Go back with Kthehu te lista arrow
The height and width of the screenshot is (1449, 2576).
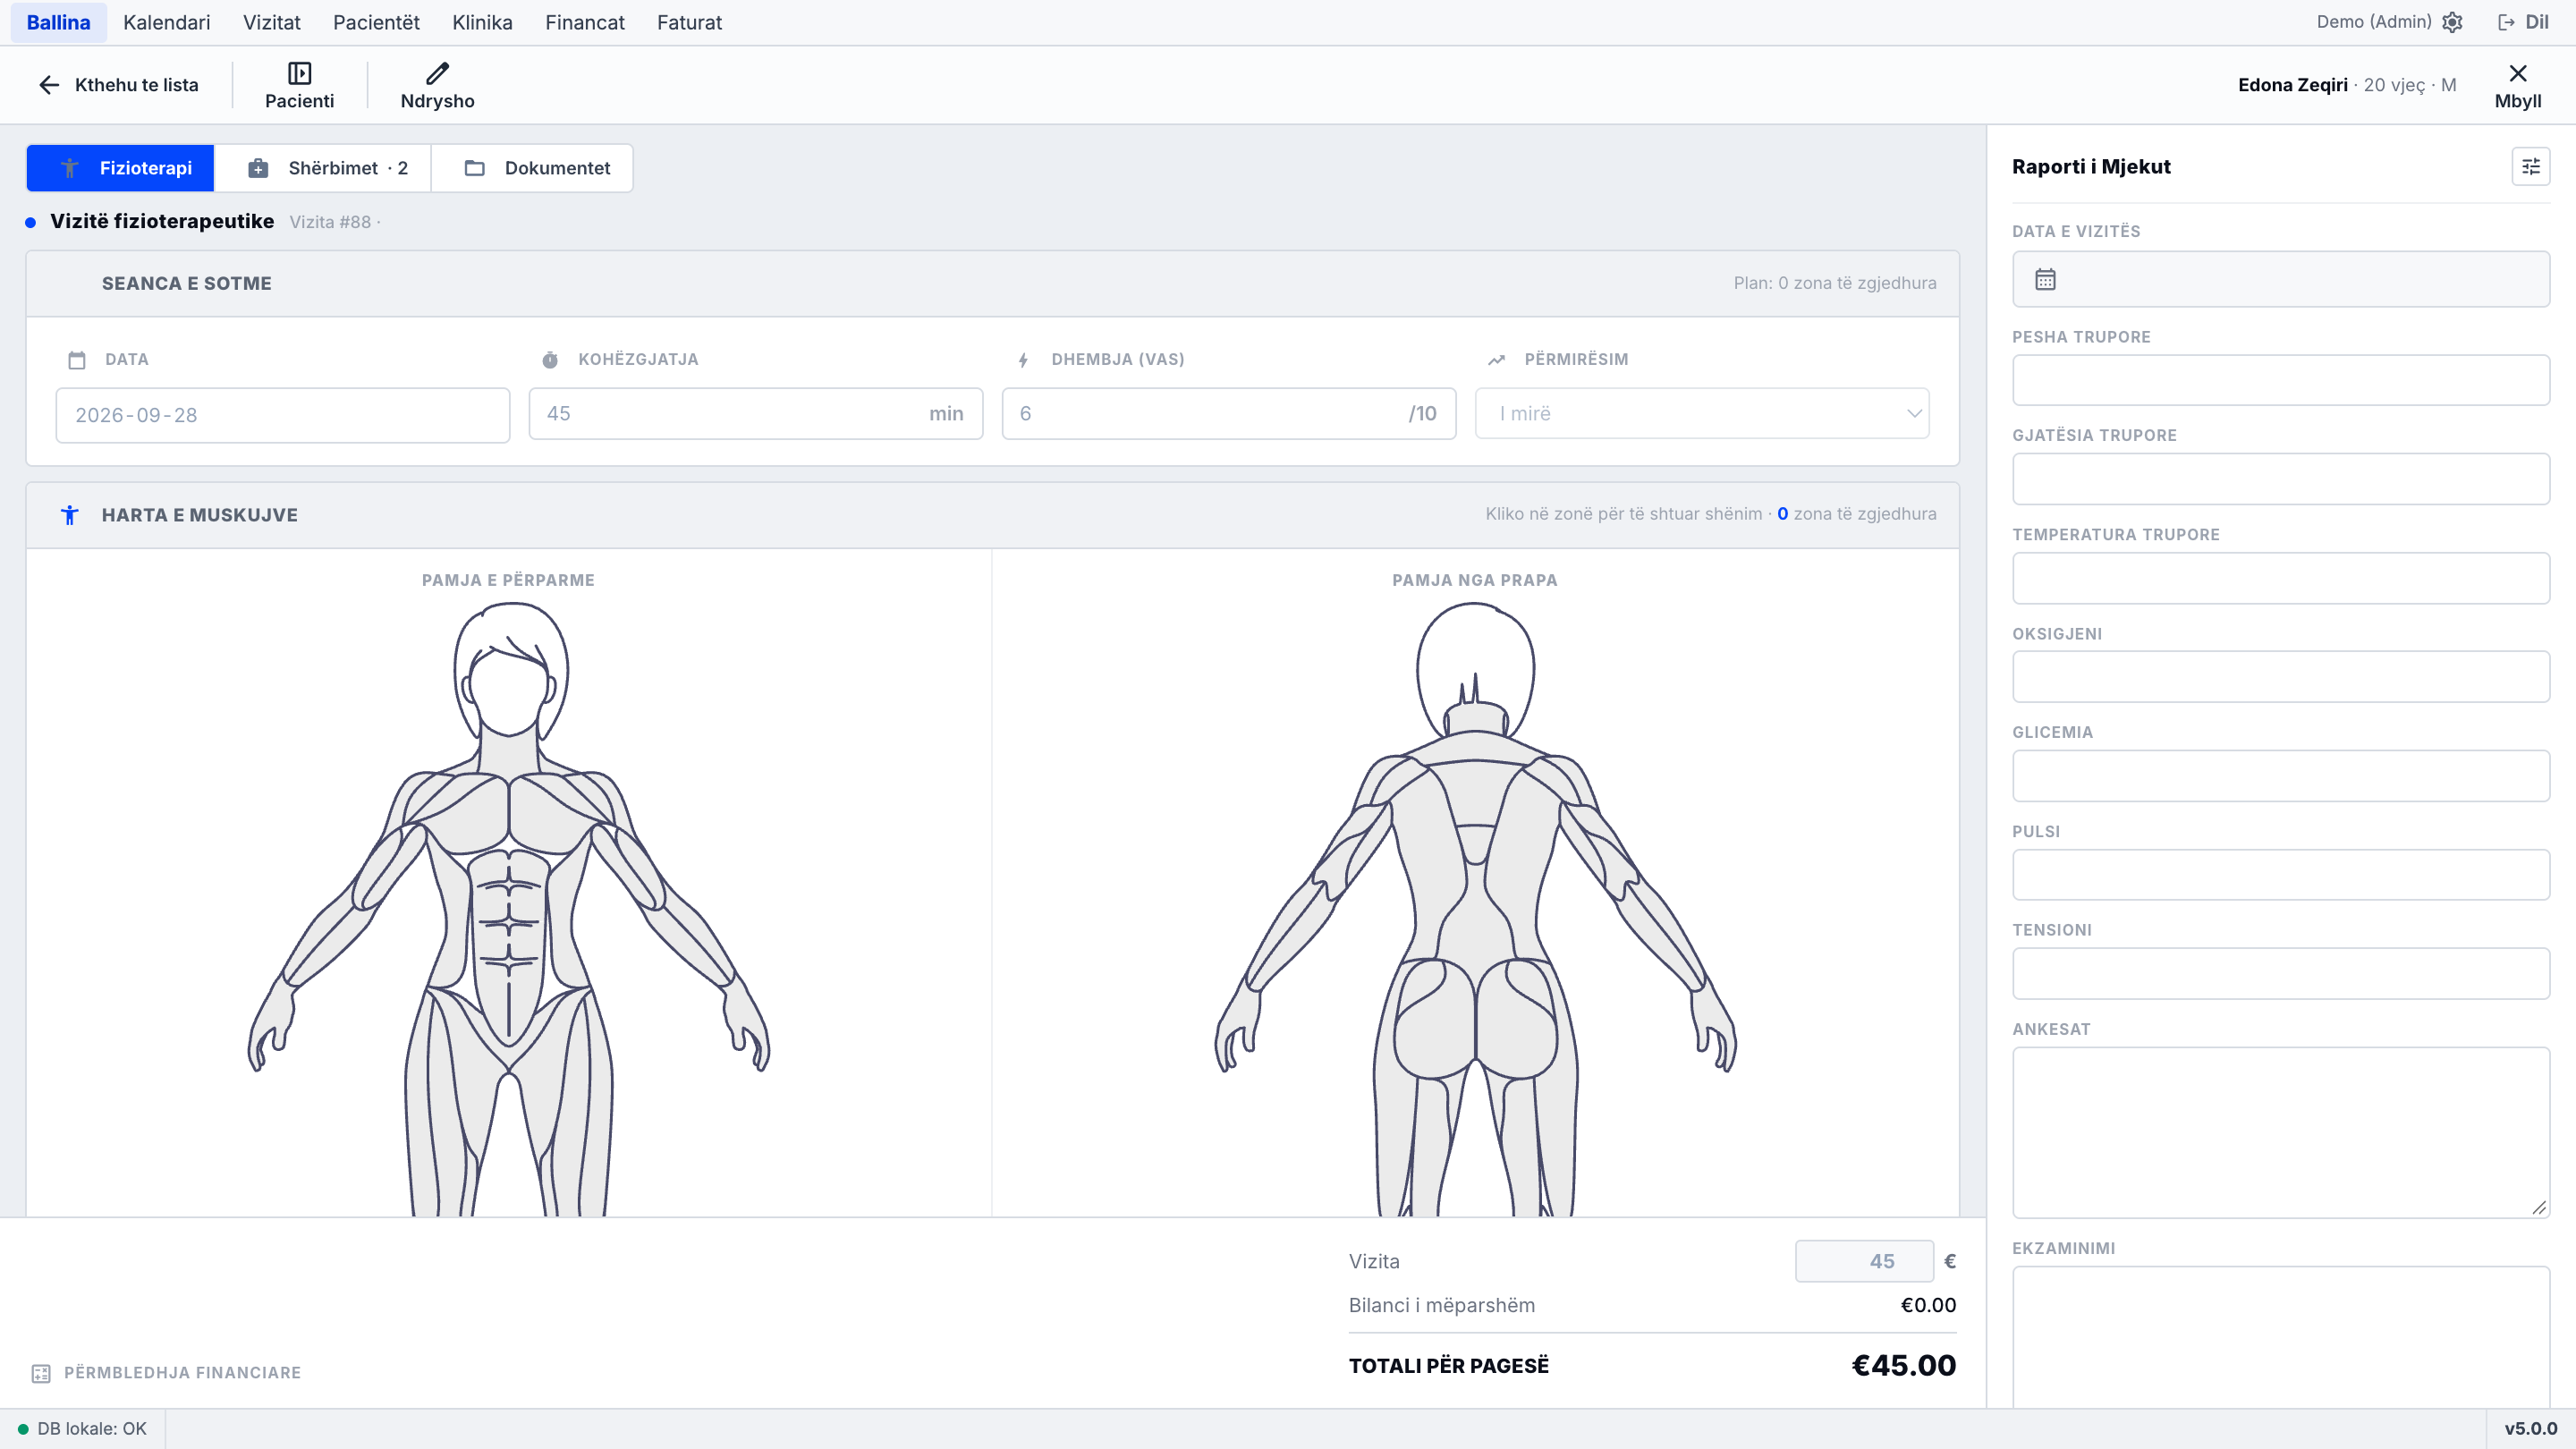pyautogui.click(x=49, y=85)
